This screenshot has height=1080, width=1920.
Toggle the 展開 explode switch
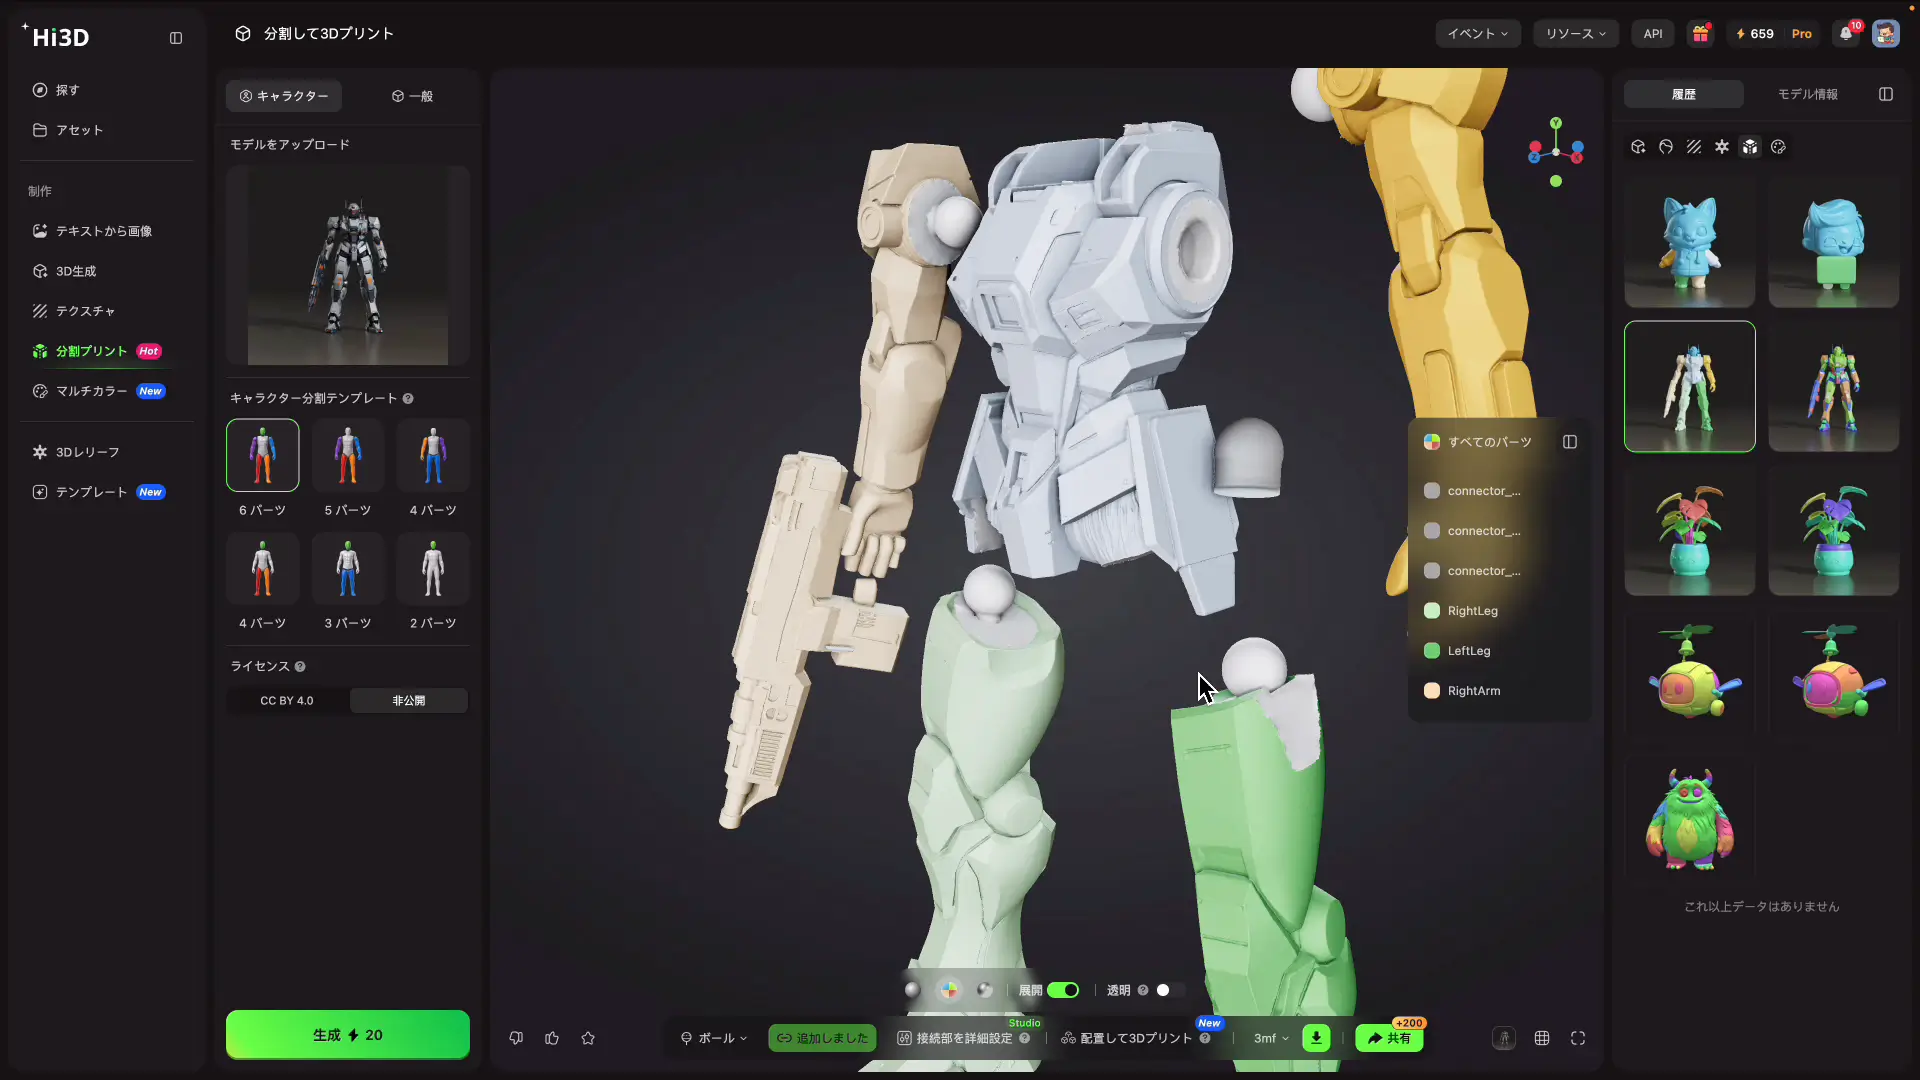pyautogui.click(x=1063, y=990)
